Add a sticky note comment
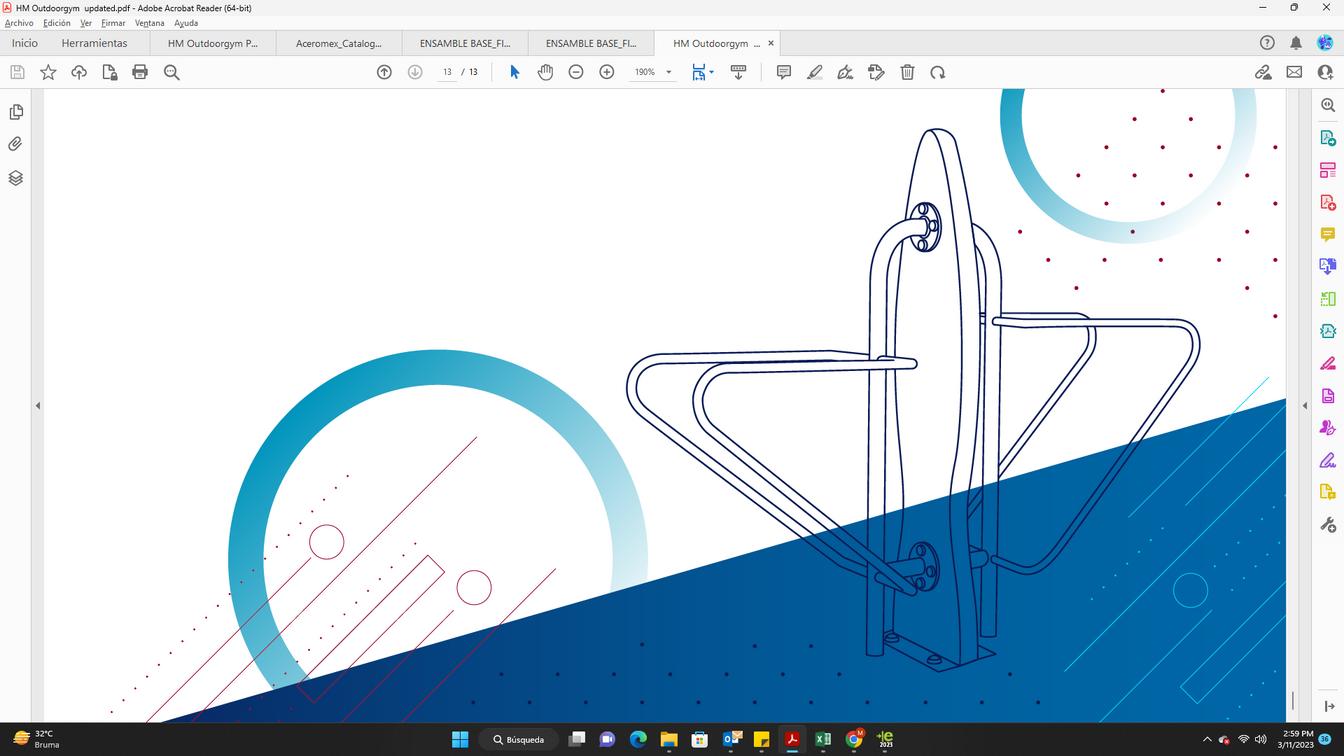This screenshot has width=1344, height=756. click(784, 72)
